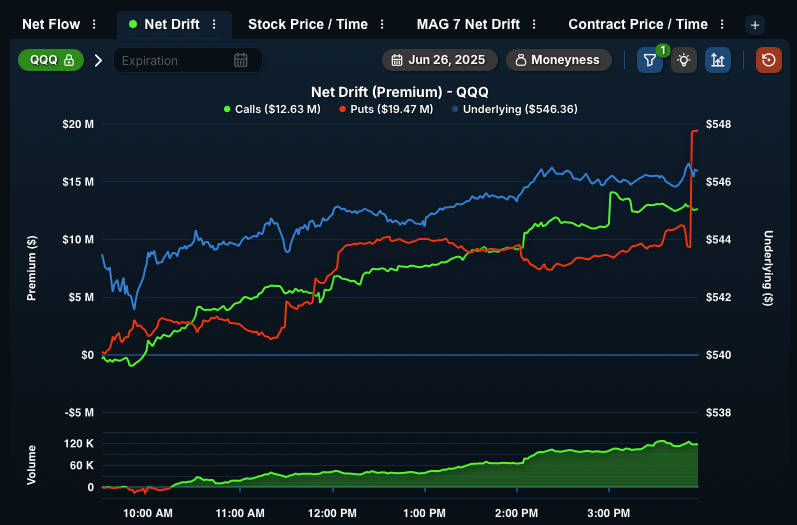Click the $20 M premium axis label
Viewport: 797px width, 525px height.
78,125
